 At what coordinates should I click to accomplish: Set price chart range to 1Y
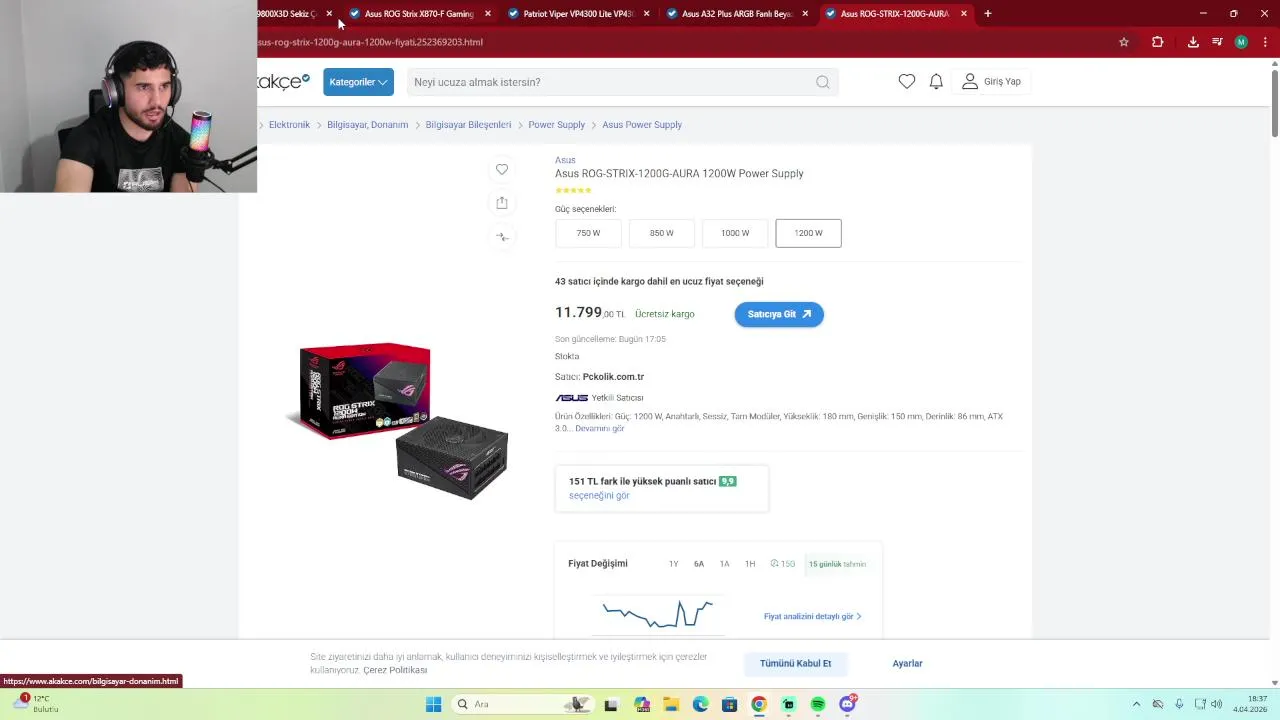(673, 564)
